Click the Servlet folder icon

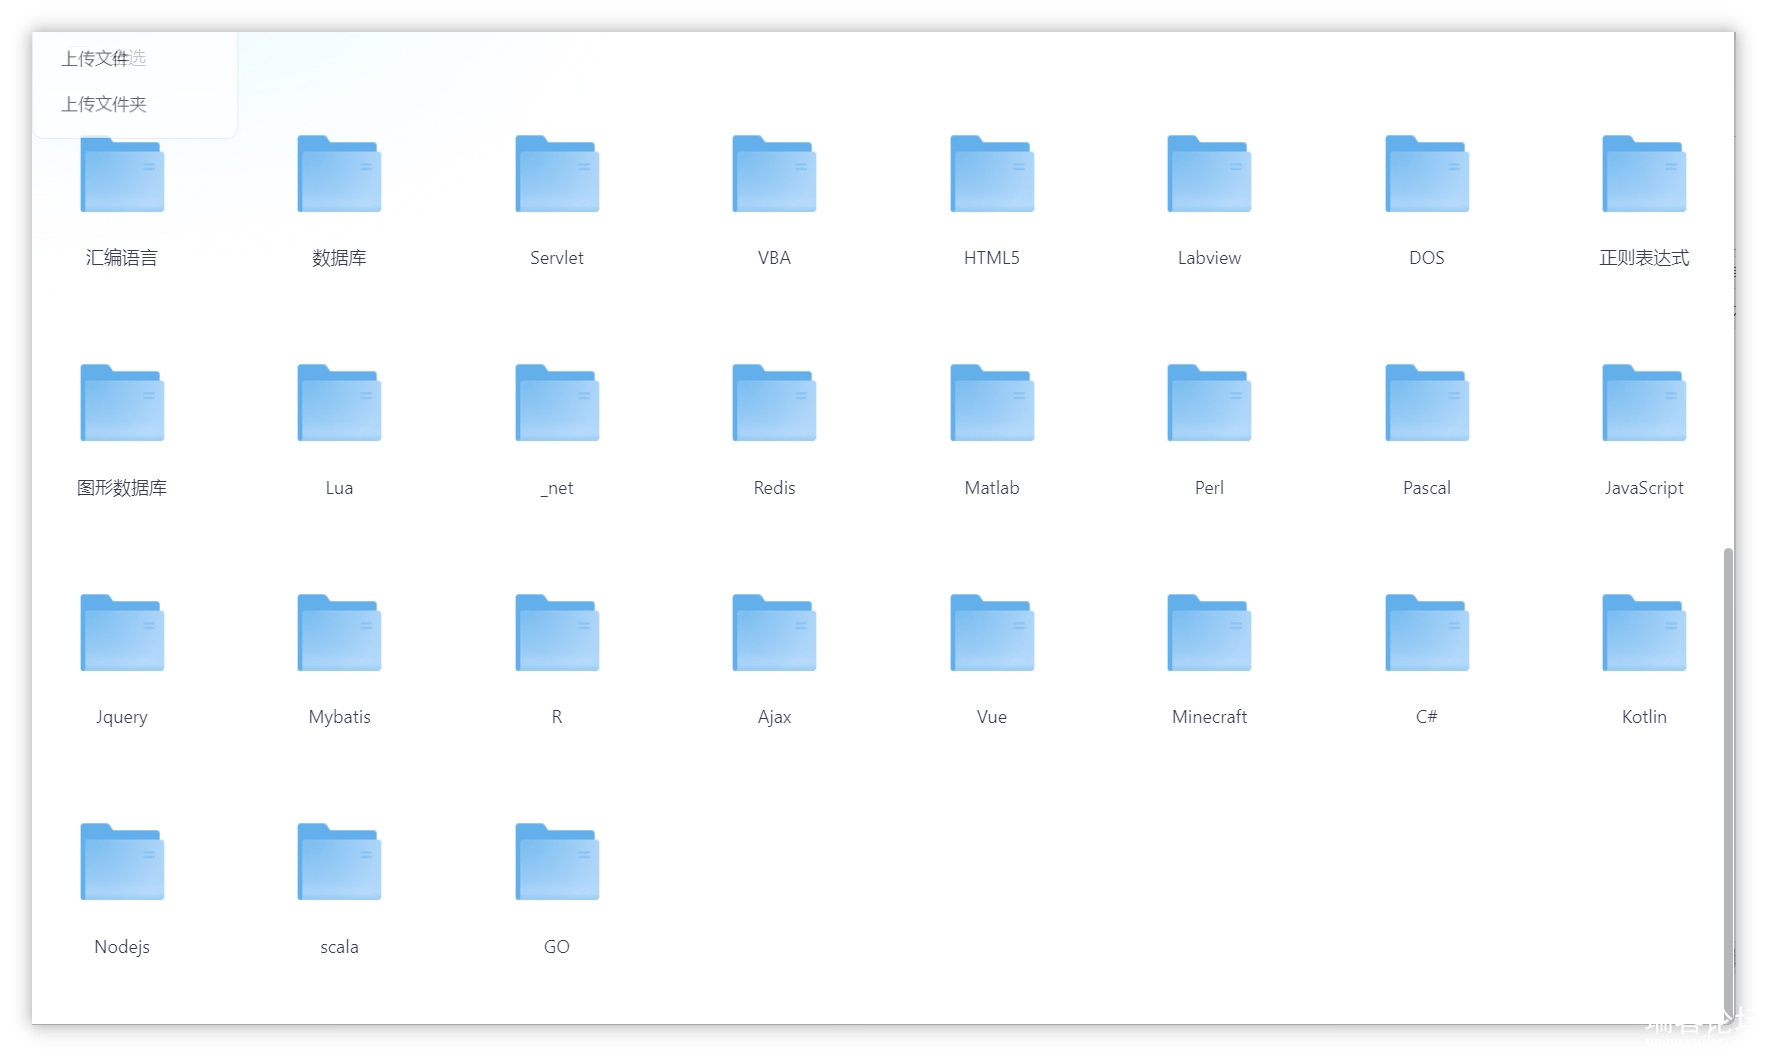click(x=557, y=175)
